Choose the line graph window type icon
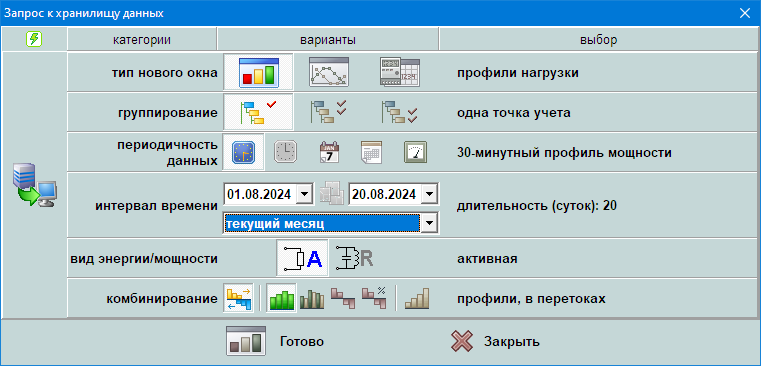The image size is (761, 366). click(x=329, y=72)
